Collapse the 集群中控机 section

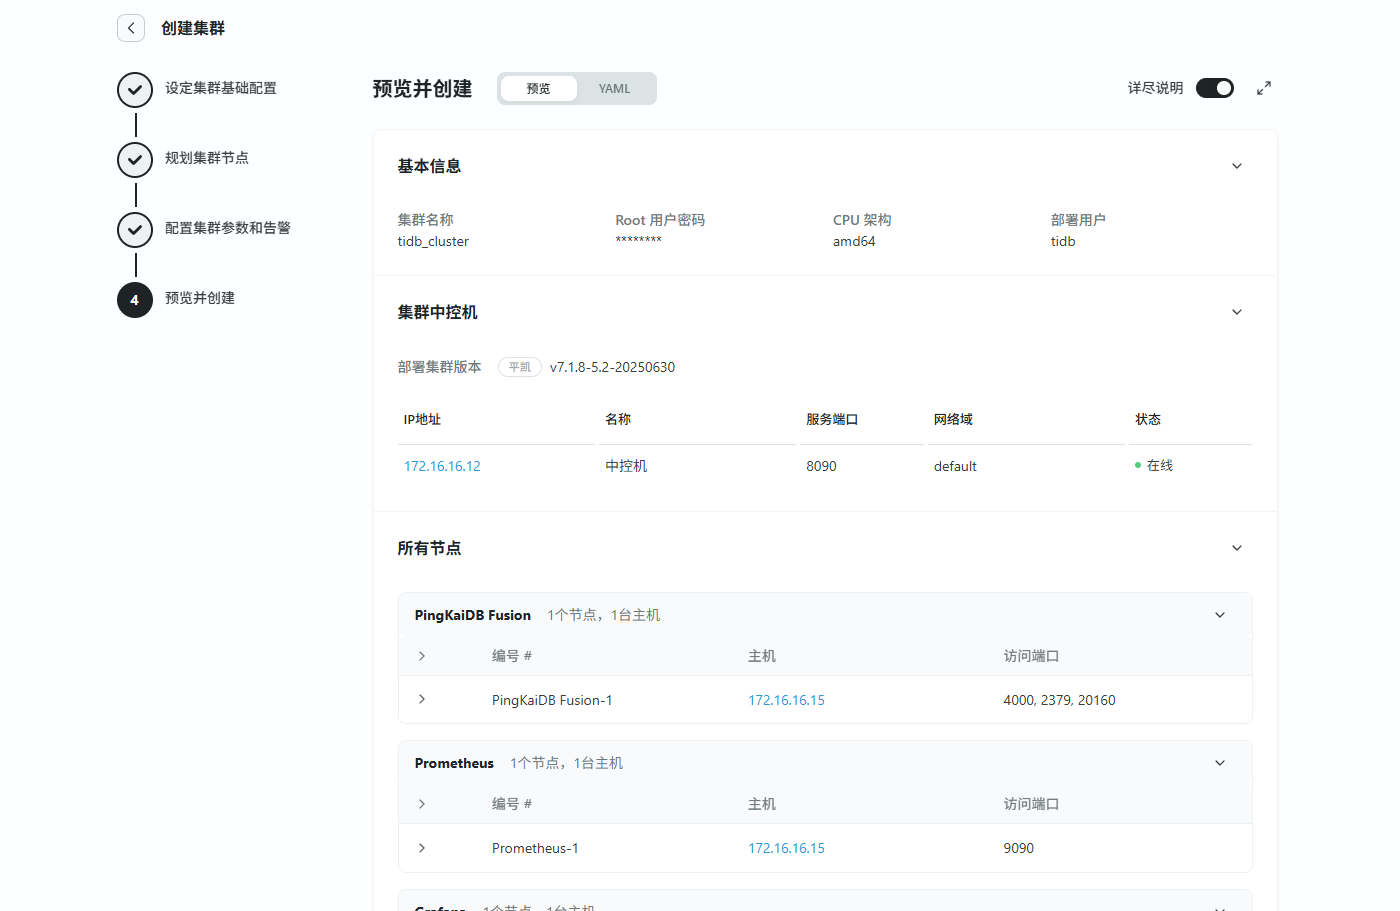(x=1237, y=312)
